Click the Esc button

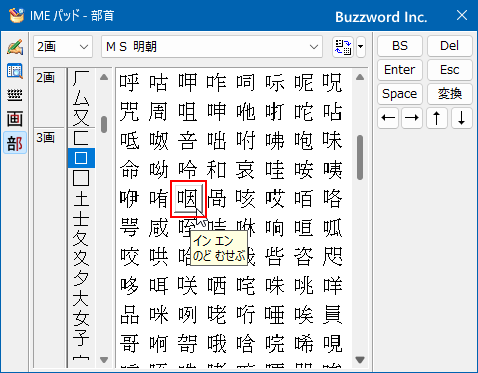point(450,70)
